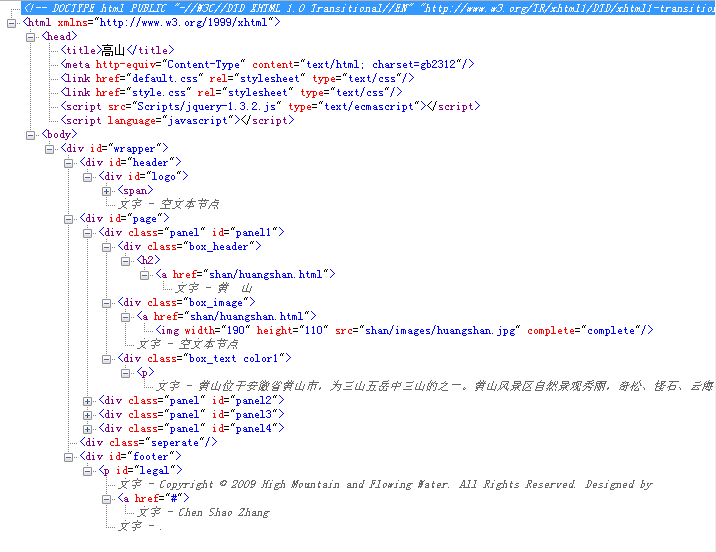Viewport: 716px width, 552px height.
Task: Select the html xmlns element text
Action: (152, 22)
